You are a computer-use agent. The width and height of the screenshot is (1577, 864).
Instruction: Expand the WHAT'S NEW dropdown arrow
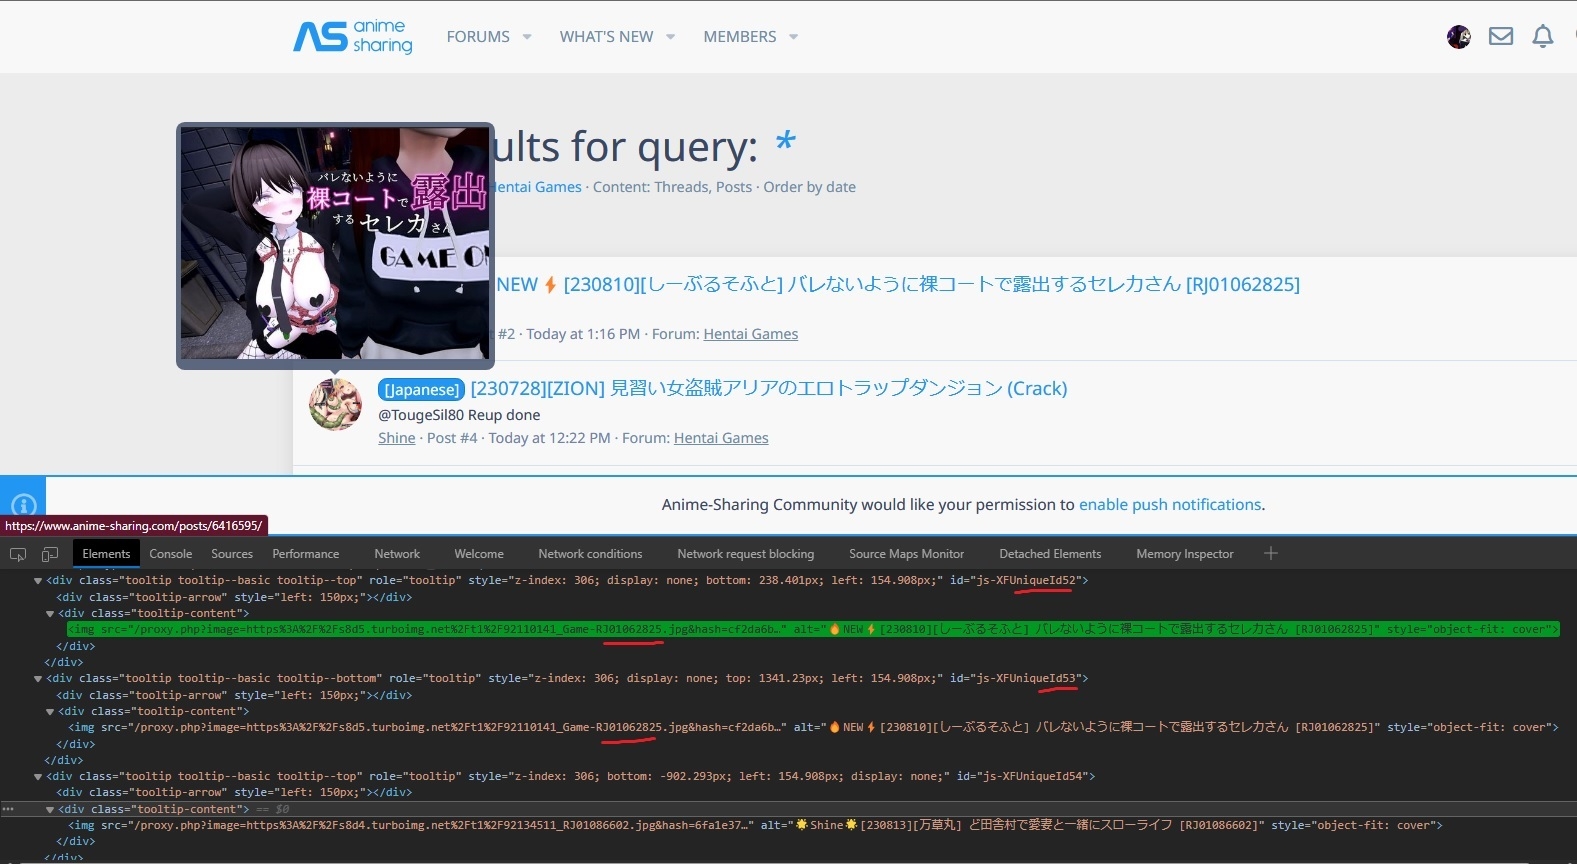point(670,37)
